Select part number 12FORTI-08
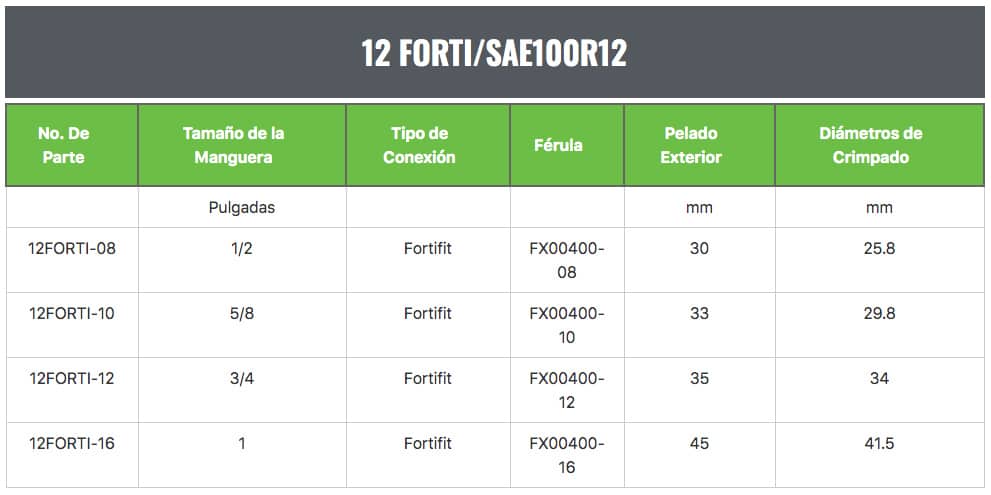Viewport: 991px width, 495px height. pos(72,248)
